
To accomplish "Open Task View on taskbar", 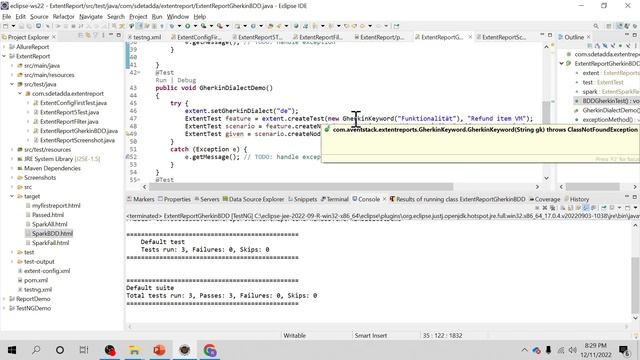I will pyautogui.click(x=84, y=350).
